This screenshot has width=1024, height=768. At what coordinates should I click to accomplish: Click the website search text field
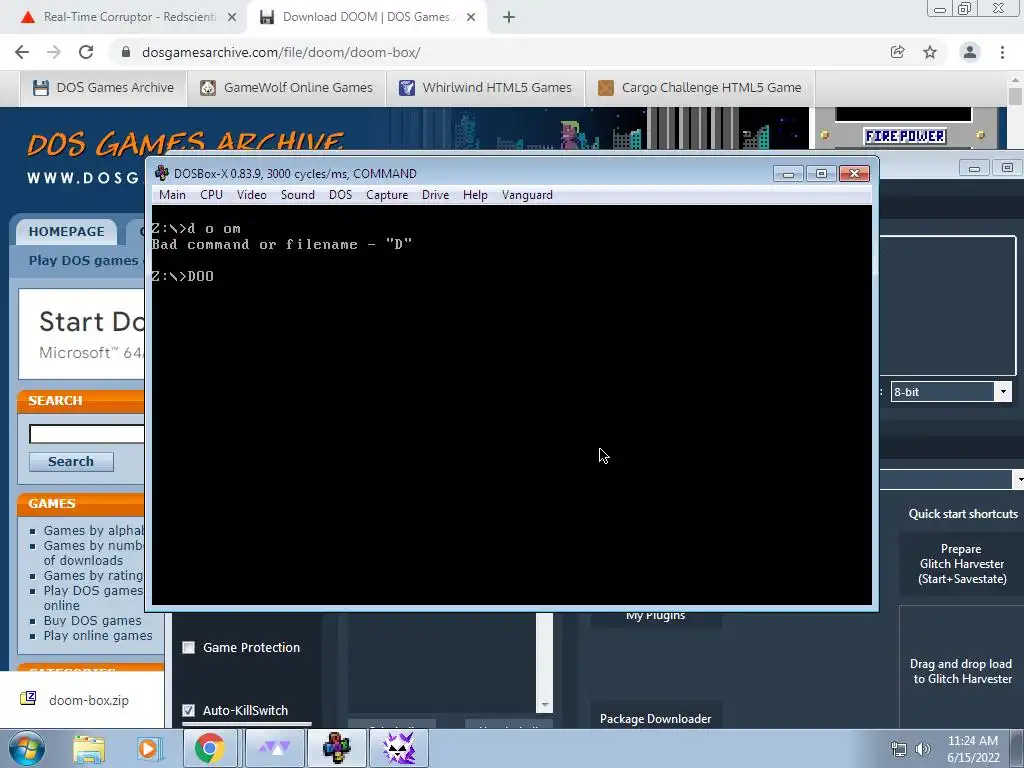[86, 434]
